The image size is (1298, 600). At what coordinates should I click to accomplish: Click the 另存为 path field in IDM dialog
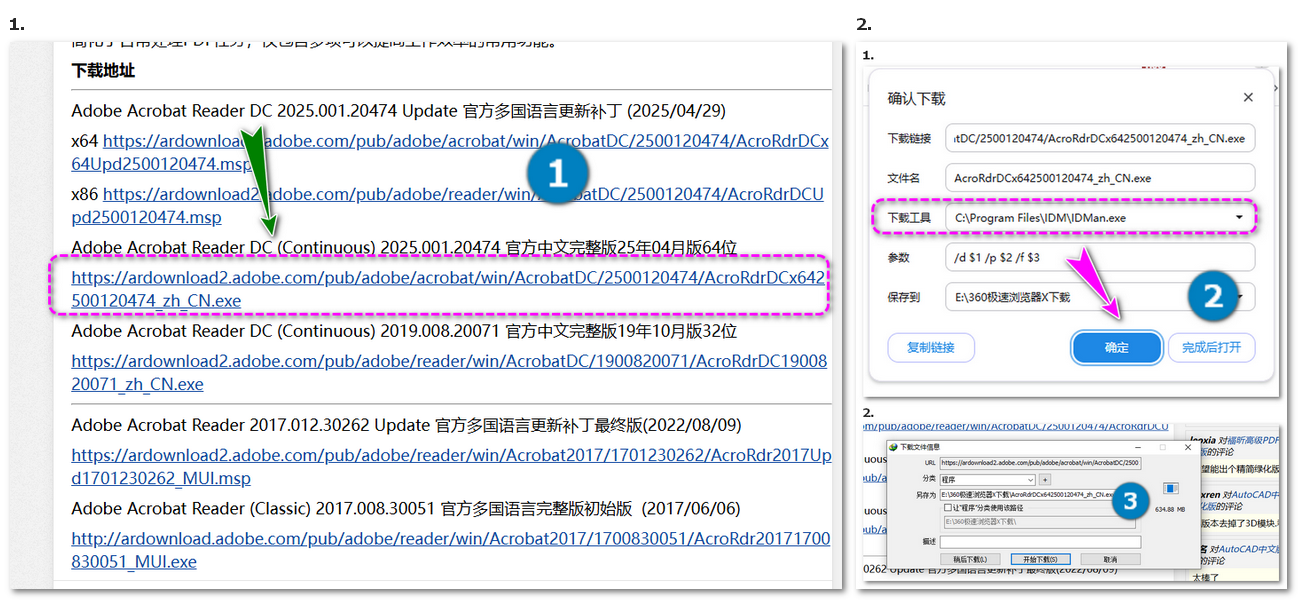(1040, 494)
